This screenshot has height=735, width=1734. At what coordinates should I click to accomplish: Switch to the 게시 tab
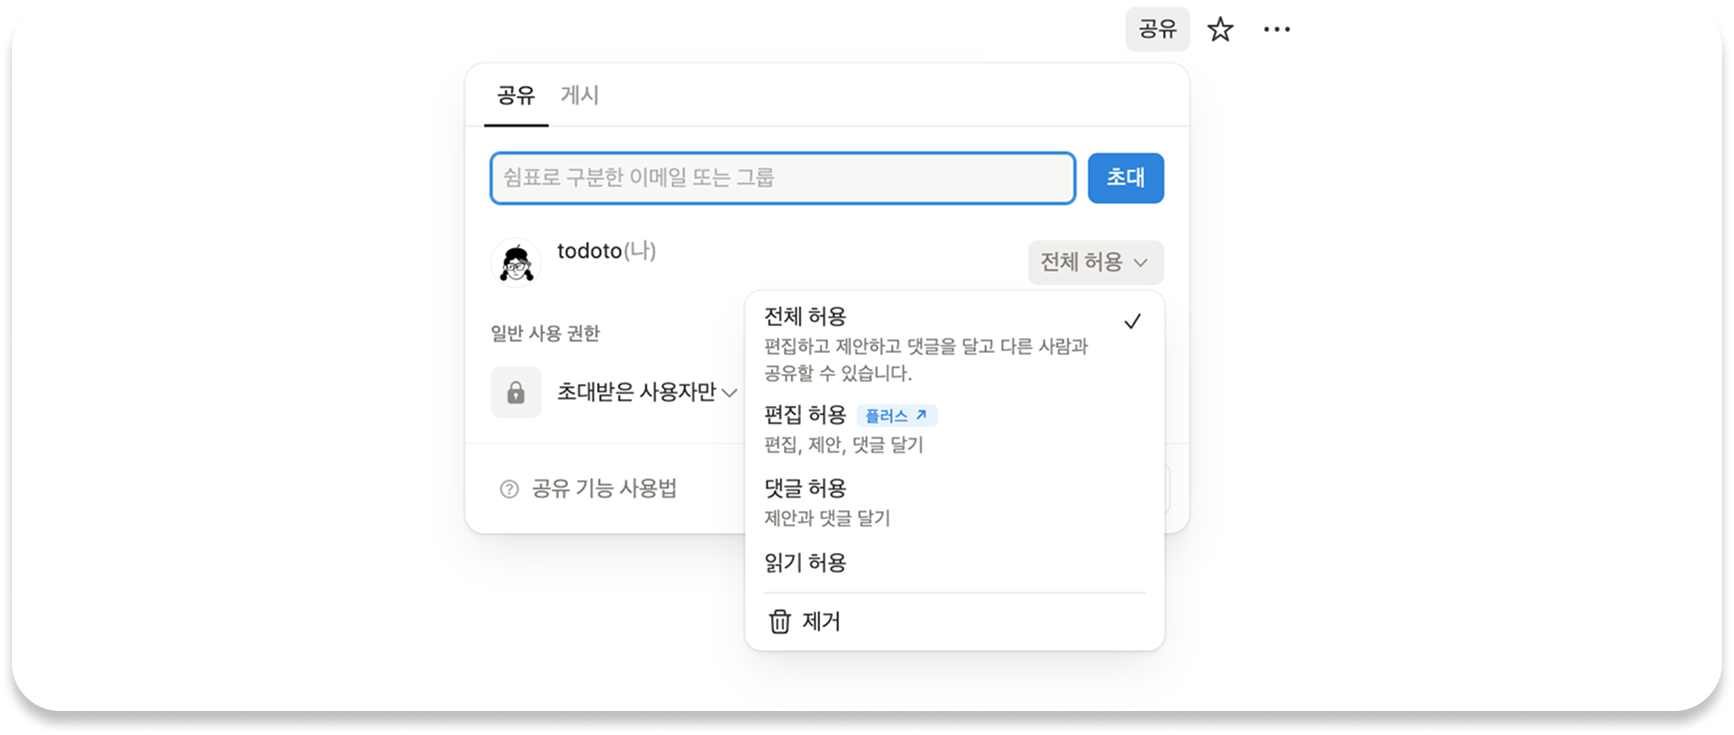click(580, 95)
